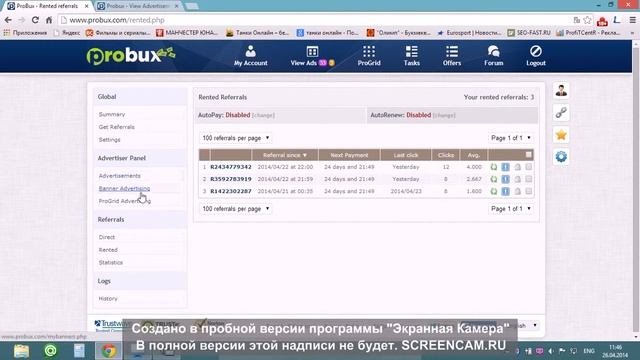Open the user profile icon in right sidebar

point(561,90)
